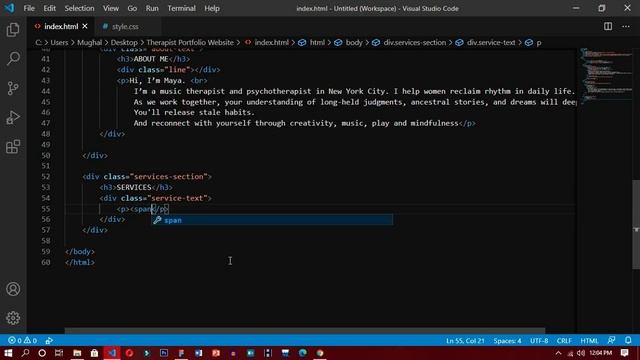640x360 pixels.
Task: Click the Mughal breadcrumb folder
Action: tap(89, 42)
